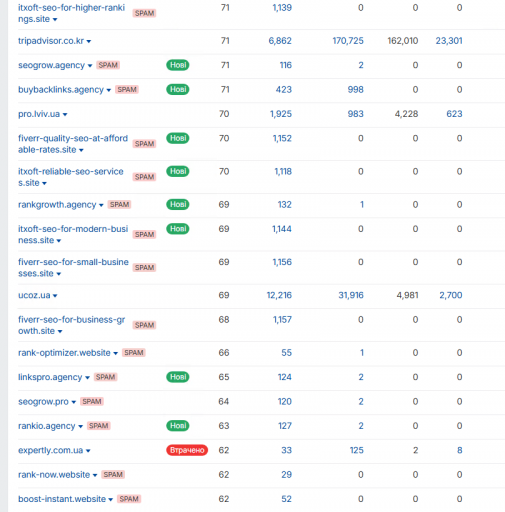Viewport: 505px width, 512px height.
Task: Open expertly.com.ua domain link
Action: (50, 450)
